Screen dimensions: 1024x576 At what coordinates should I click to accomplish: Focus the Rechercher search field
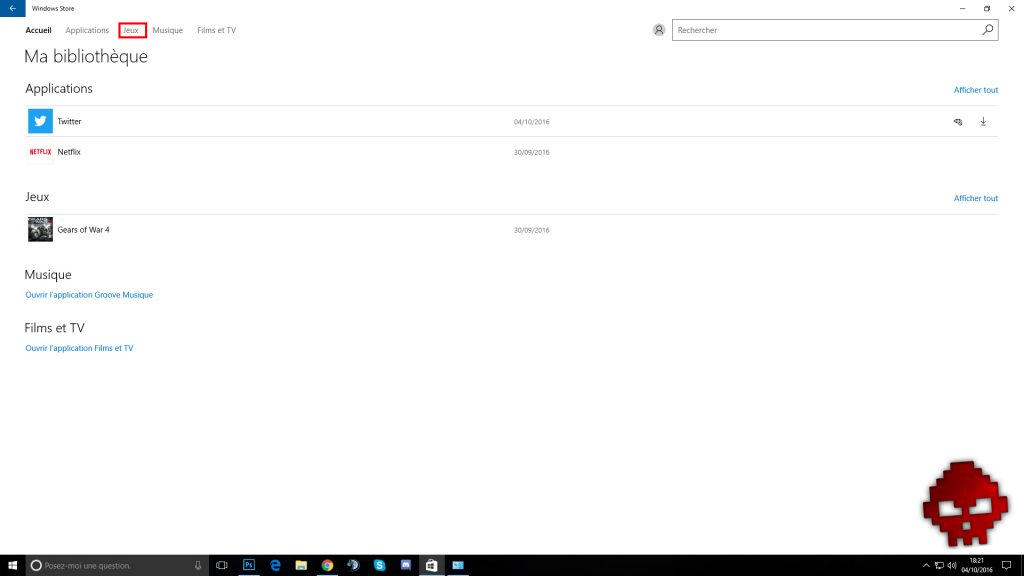point(825,30)
